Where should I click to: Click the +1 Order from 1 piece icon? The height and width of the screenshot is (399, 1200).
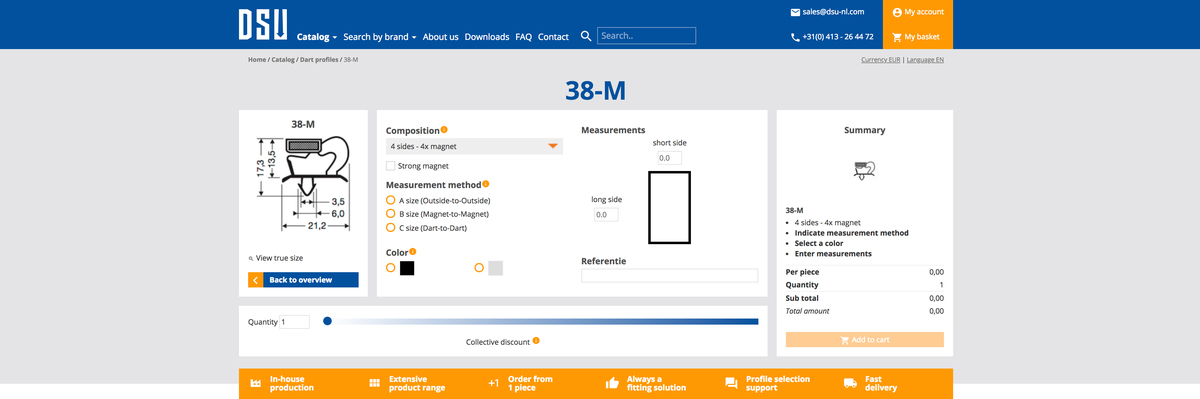(493, 383)
